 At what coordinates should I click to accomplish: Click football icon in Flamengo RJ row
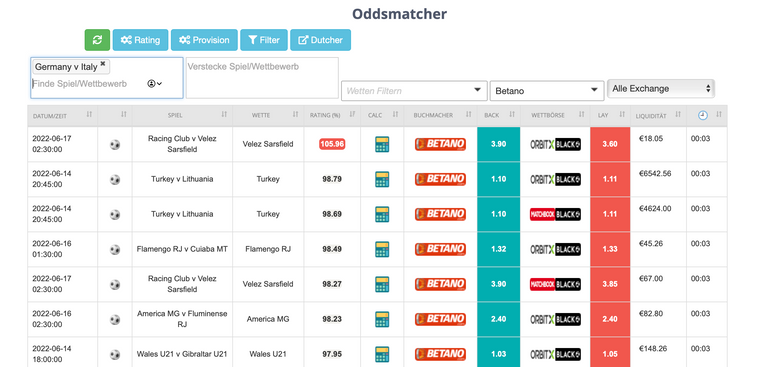tap(115, 249)
